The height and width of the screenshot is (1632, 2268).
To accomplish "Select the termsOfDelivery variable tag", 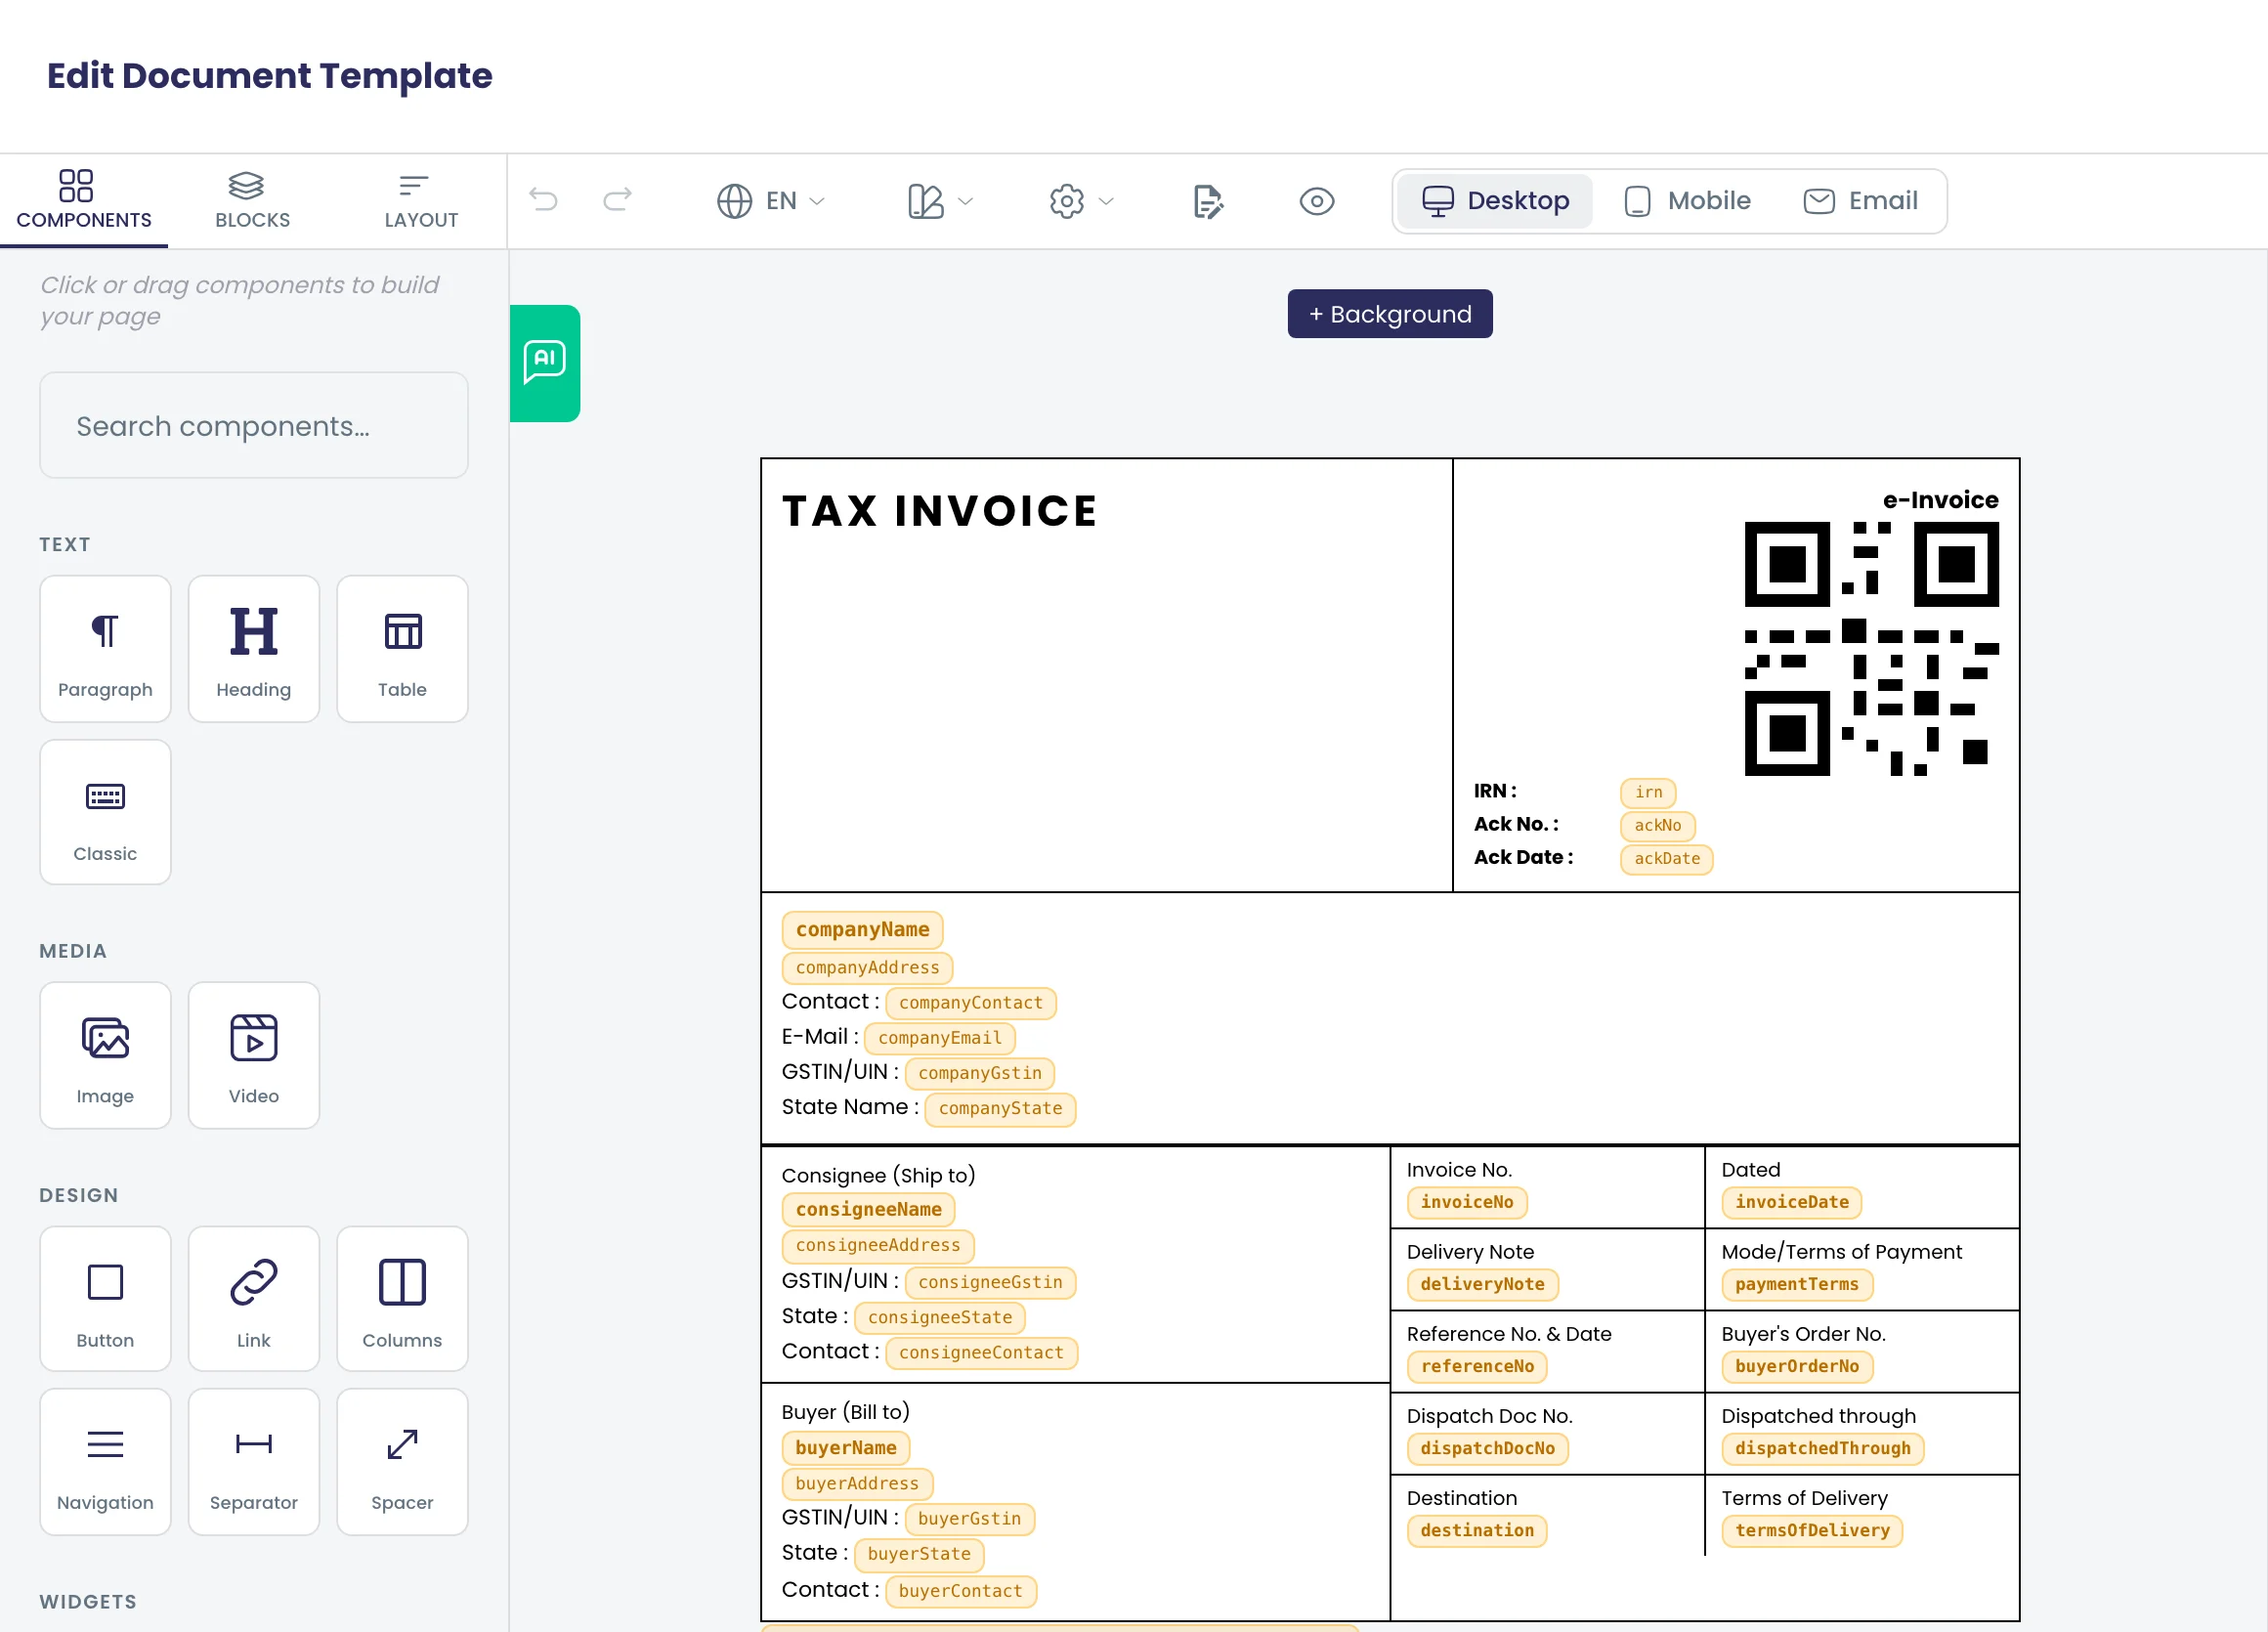I will [1812, 1530].
